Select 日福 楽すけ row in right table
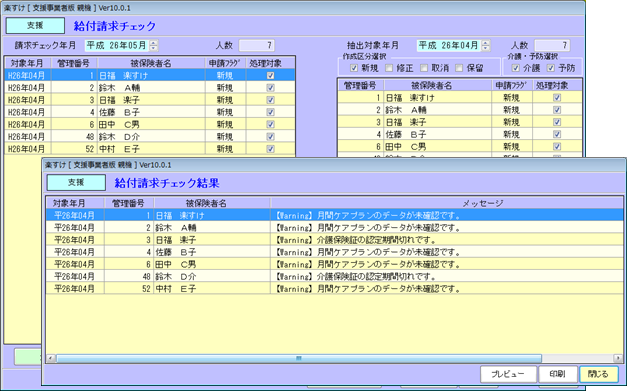Image resolution: width=627 pixels, height=391 pixels. [x=460, y=98]
